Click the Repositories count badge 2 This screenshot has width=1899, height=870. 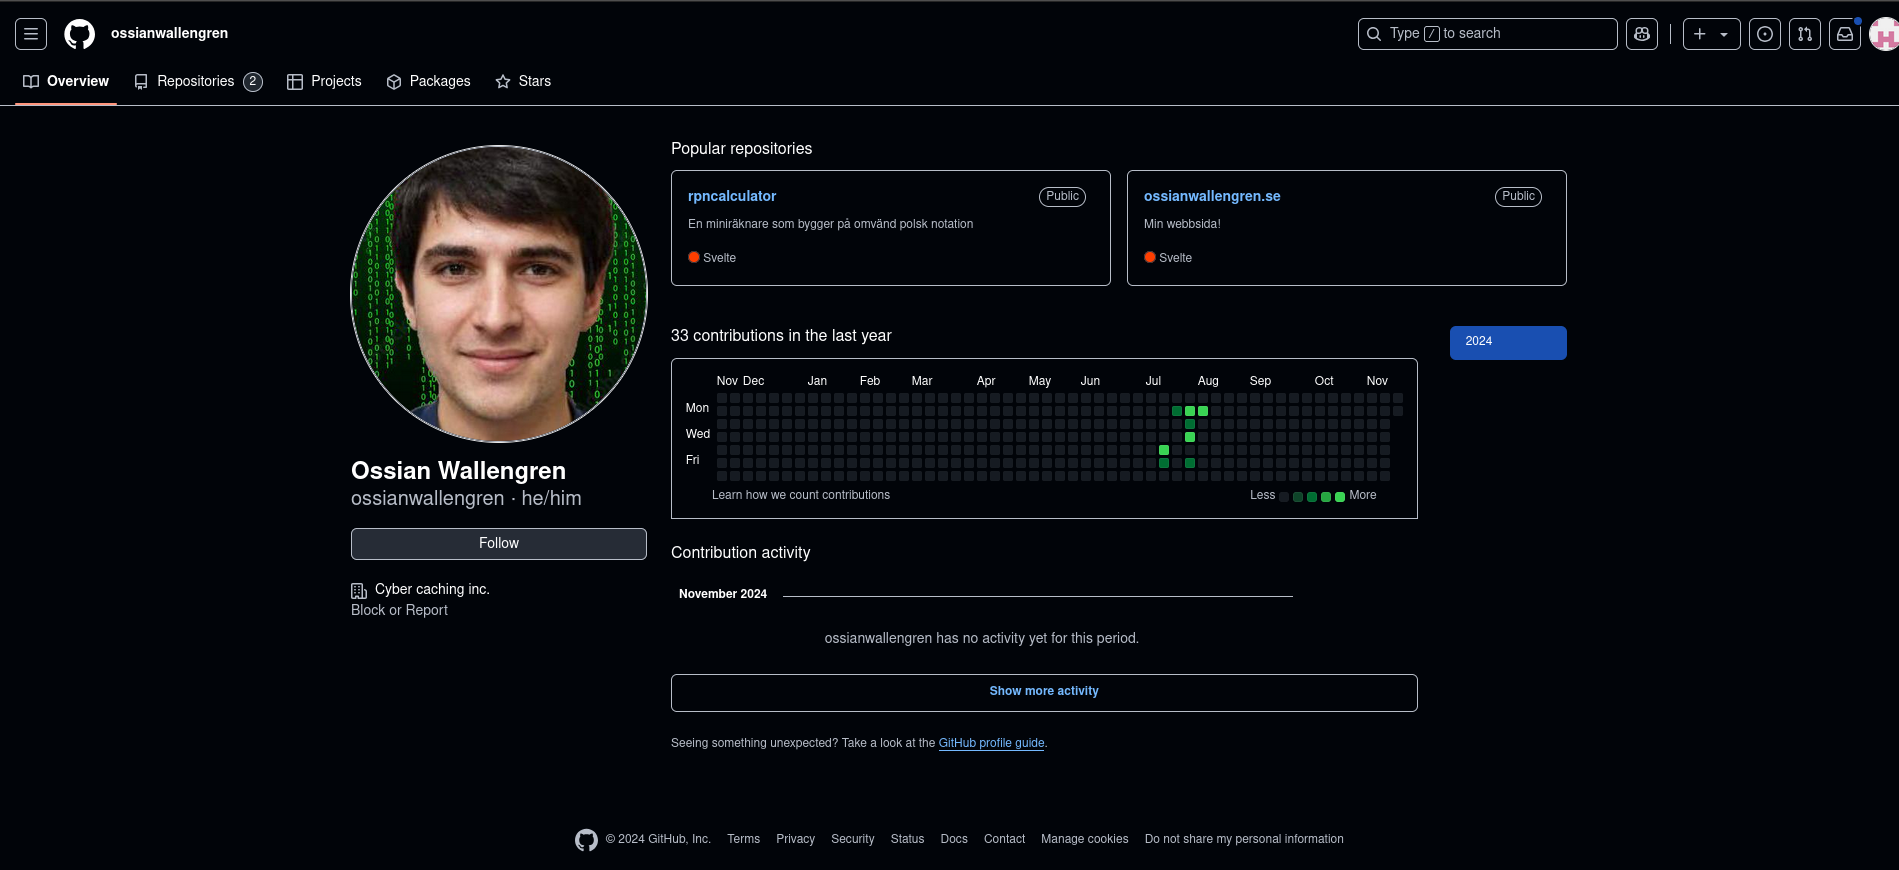click(x=253, y=82)
